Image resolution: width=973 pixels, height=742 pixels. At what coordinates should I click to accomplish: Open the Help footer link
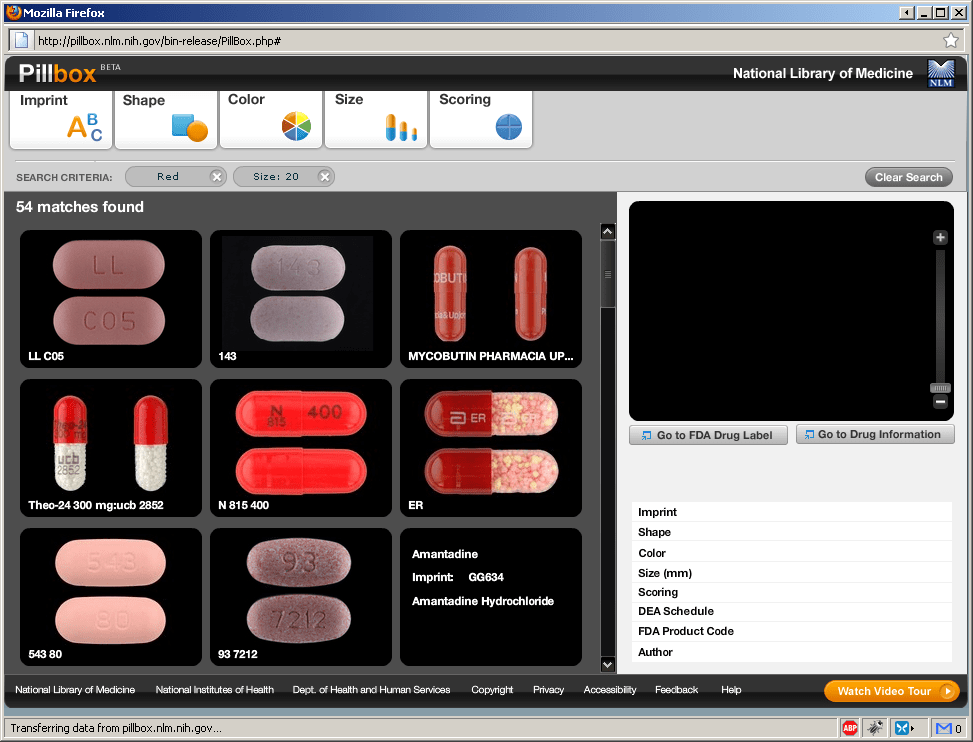click(731, 689)
